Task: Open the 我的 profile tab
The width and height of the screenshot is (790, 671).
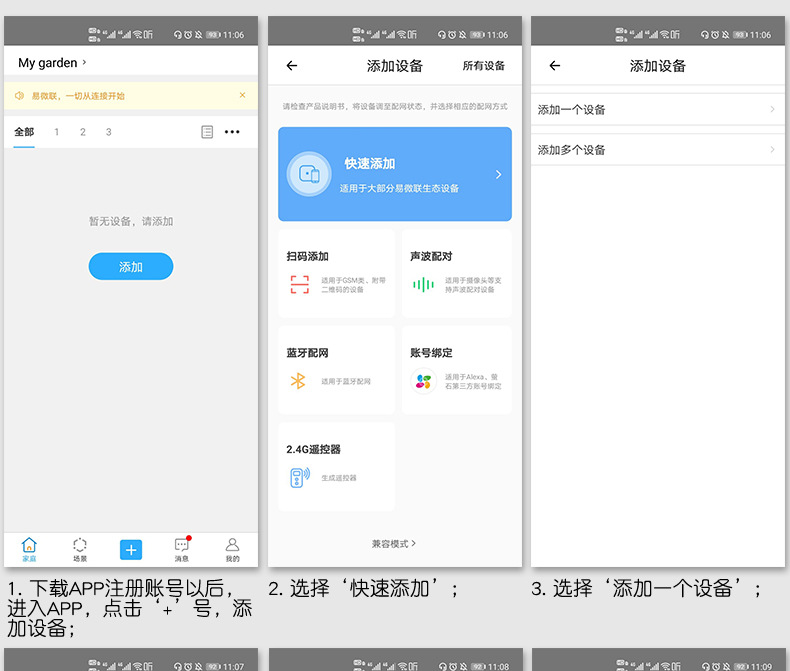Action: pos(232,550)
